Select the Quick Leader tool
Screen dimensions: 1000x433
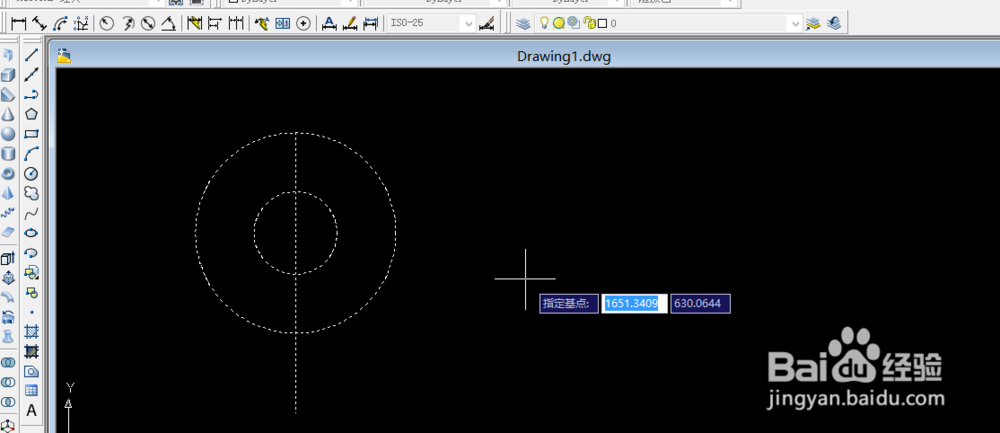pos(261,24)
